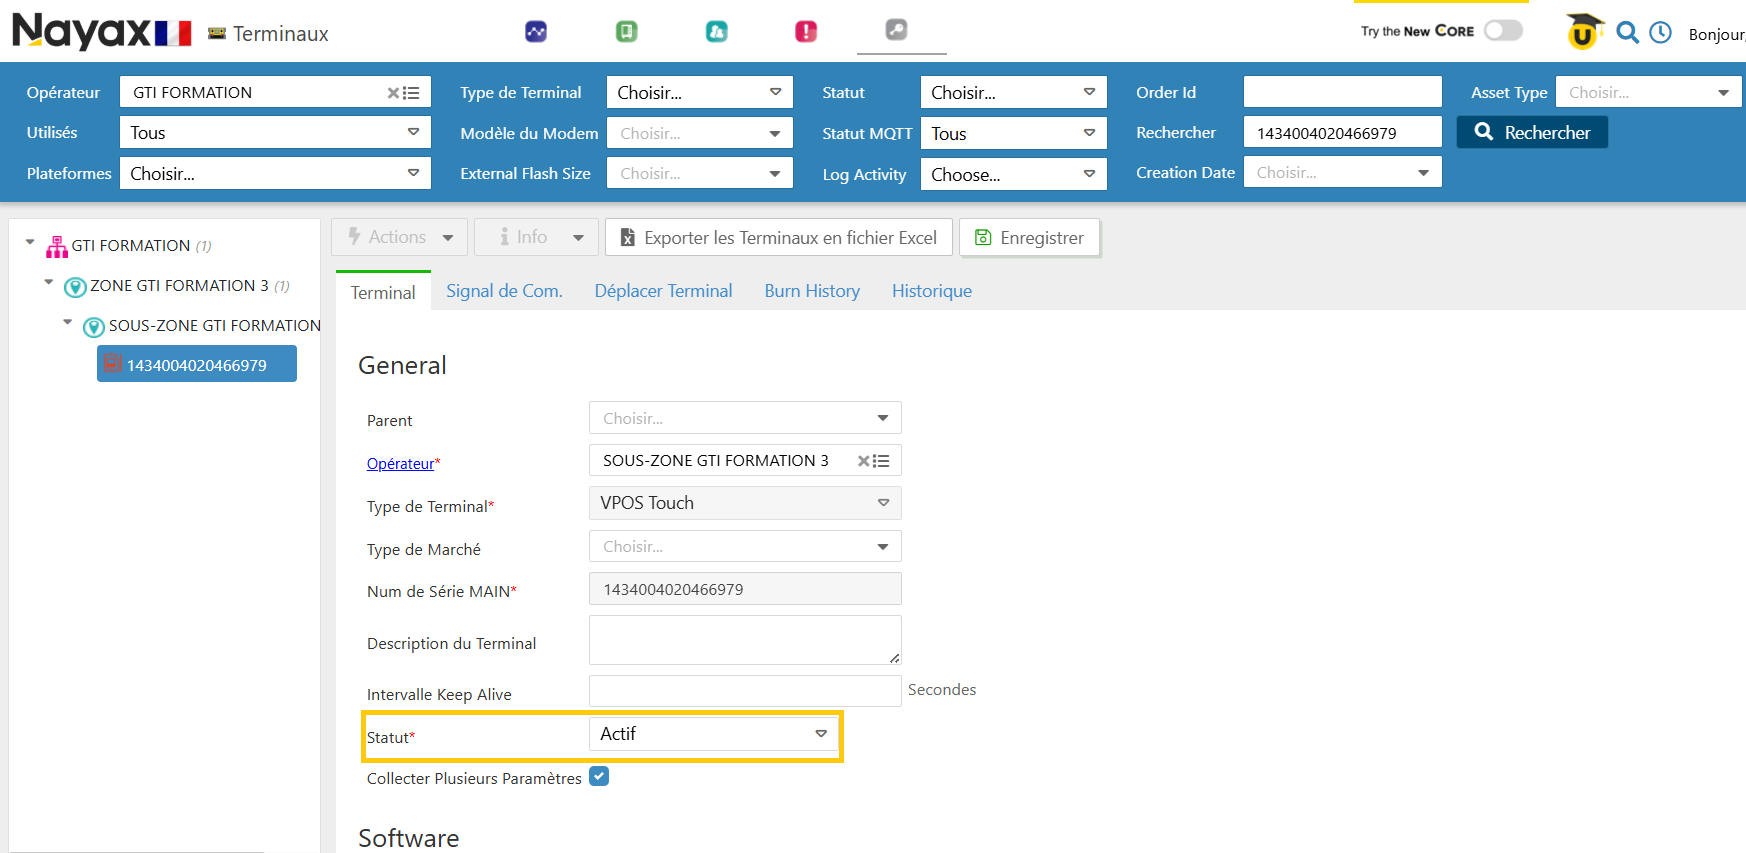Switch to Burn History tab
The width and height of the screenshot is (1746, 853).
812,291
